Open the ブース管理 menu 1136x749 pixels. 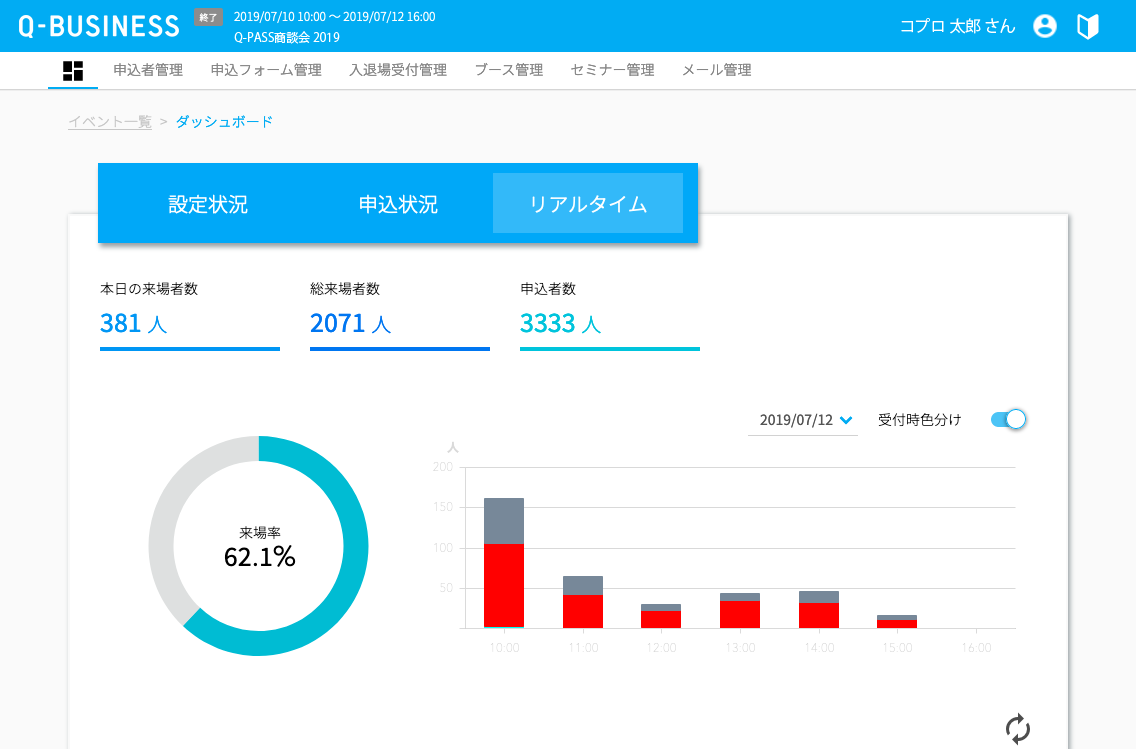(x=508, y=70)
